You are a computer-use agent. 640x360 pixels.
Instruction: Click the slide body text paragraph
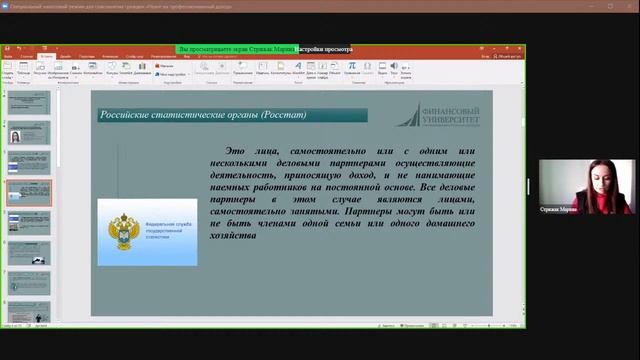coord(342,193)
